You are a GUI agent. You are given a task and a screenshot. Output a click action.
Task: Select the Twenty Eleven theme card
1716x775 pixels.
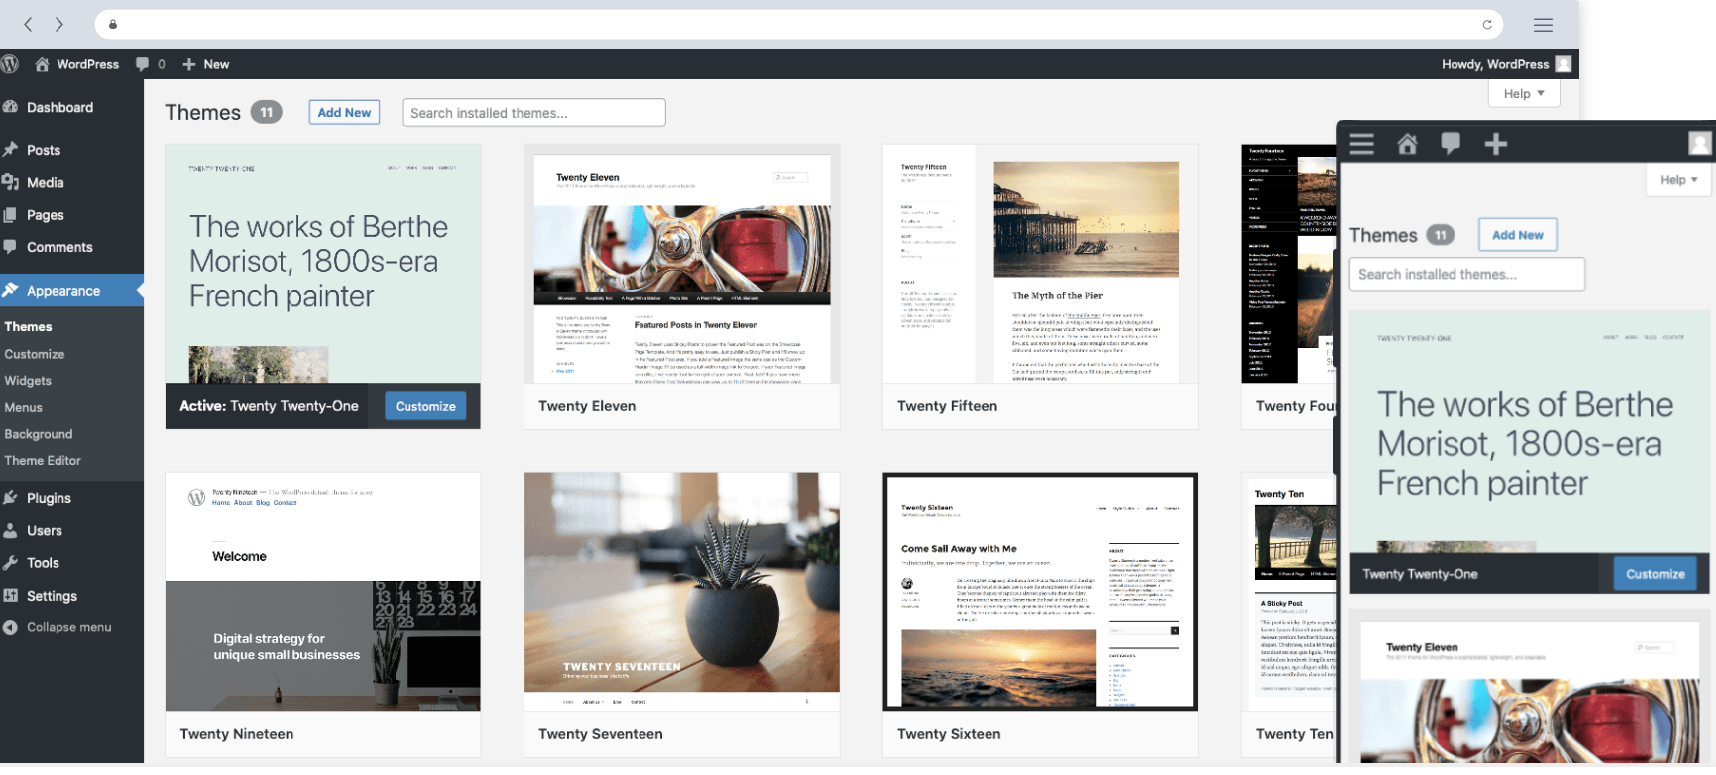[x=682, y=287]
